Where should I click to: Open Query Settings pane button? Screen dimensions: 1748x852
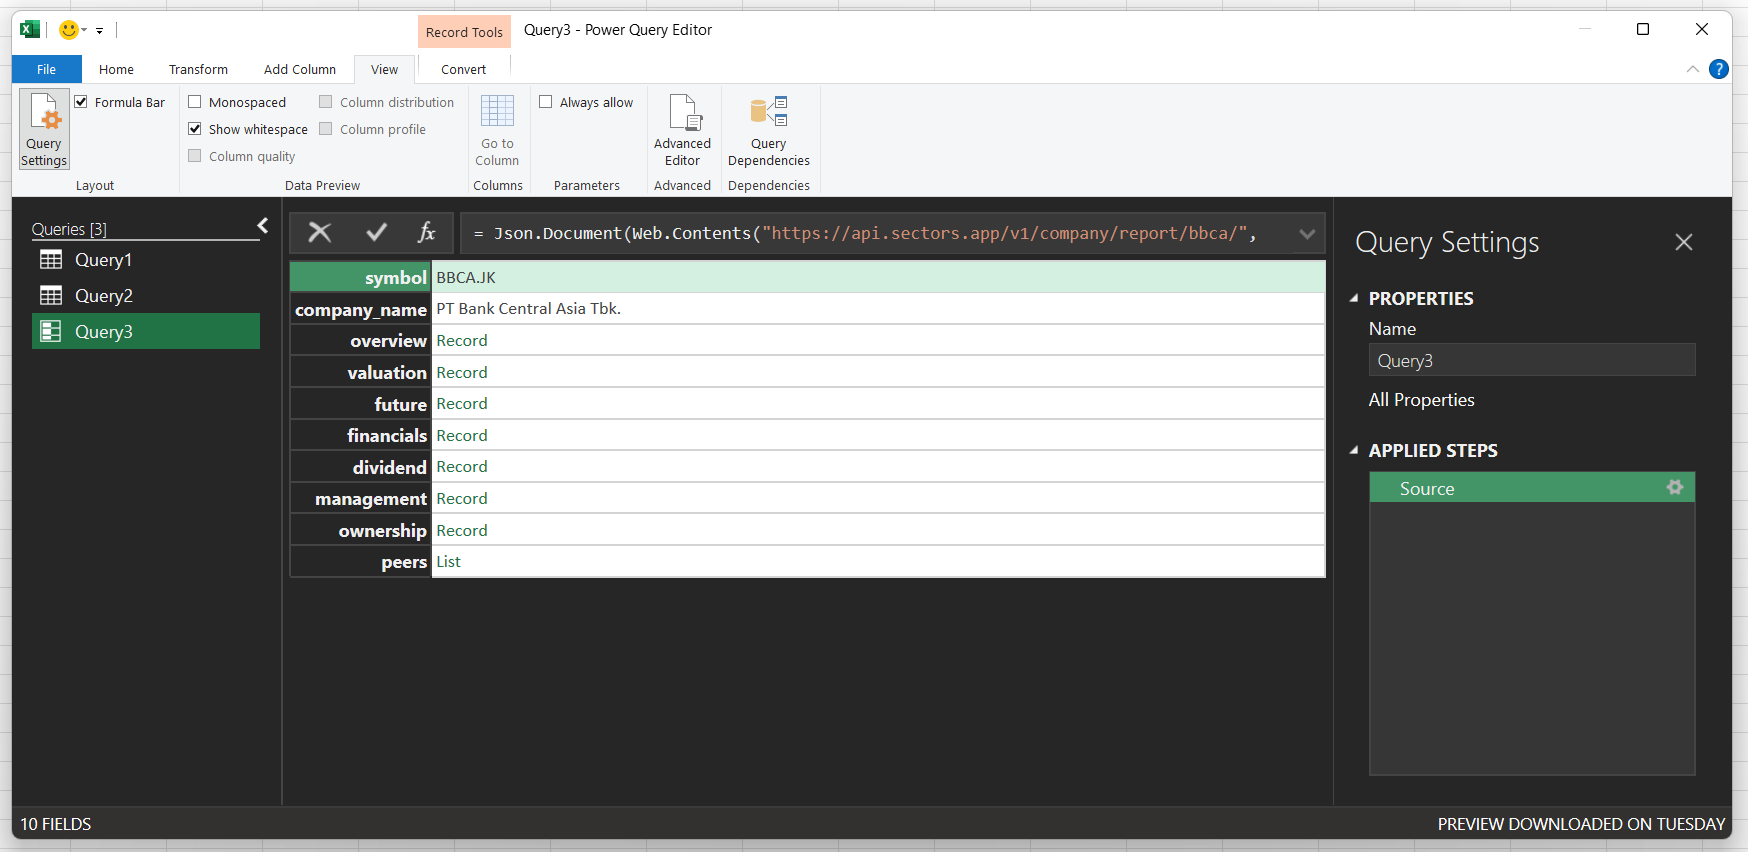[x=44, y=129]
